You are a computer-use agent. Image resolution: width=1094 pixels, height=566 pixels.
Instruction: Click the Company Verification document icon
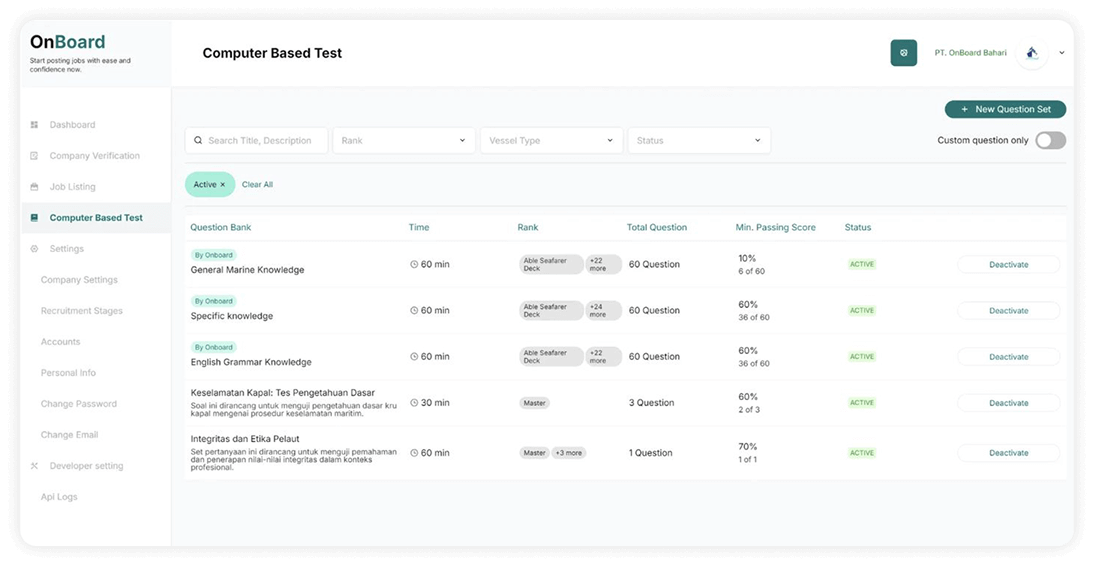click(x=34, y=156)
